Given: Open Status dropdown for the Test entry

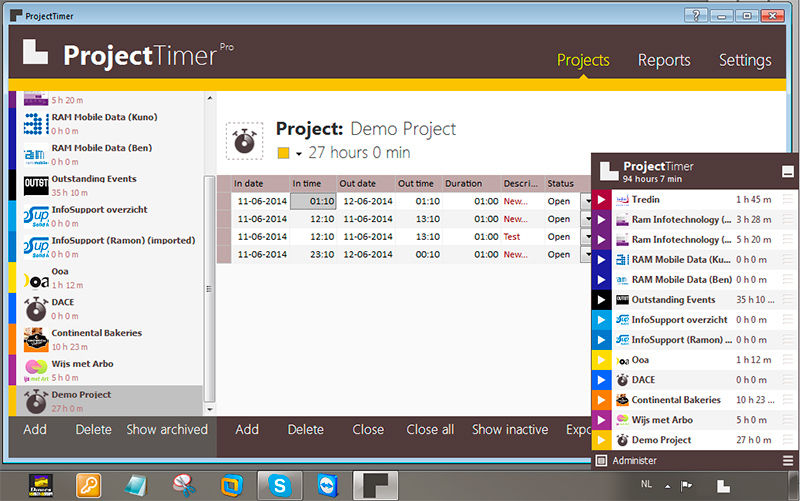Looking at the screenshot, I should pyautogui.click(x=586, y=237).
